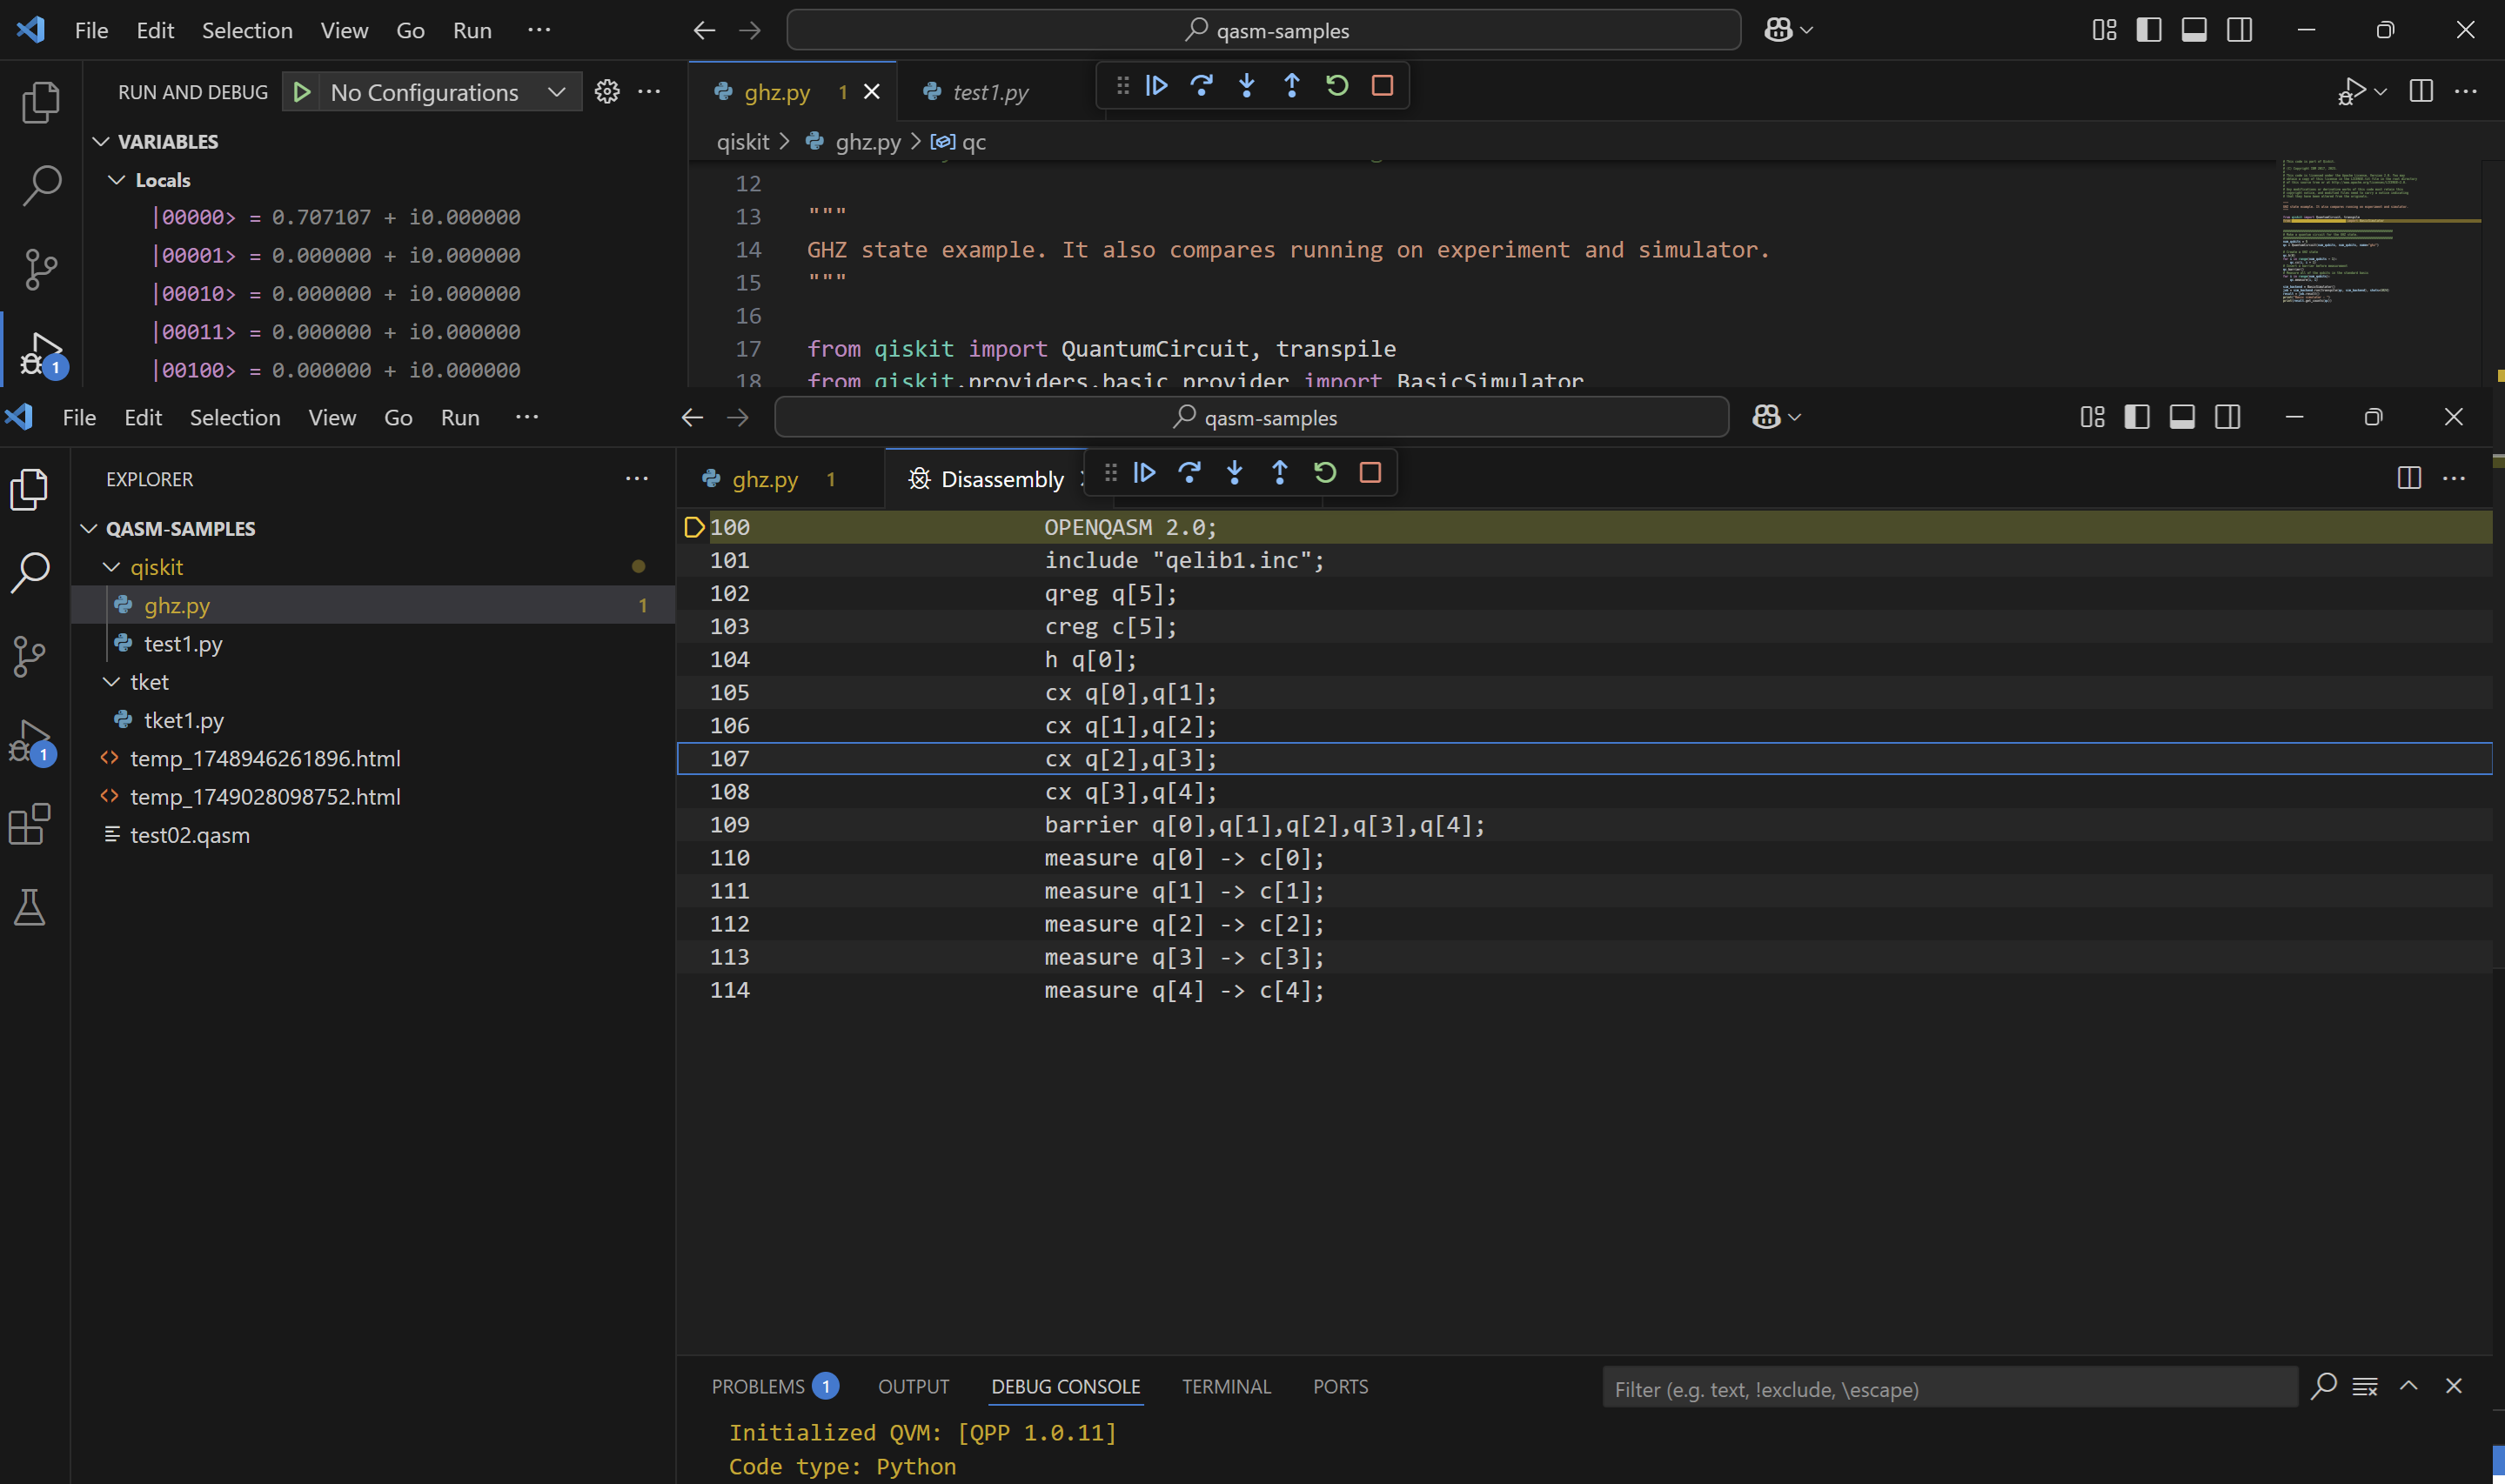Customize layout in bottom window title bar
The height and width of the screenshot is (1484, 2505).
[2092, 417]
